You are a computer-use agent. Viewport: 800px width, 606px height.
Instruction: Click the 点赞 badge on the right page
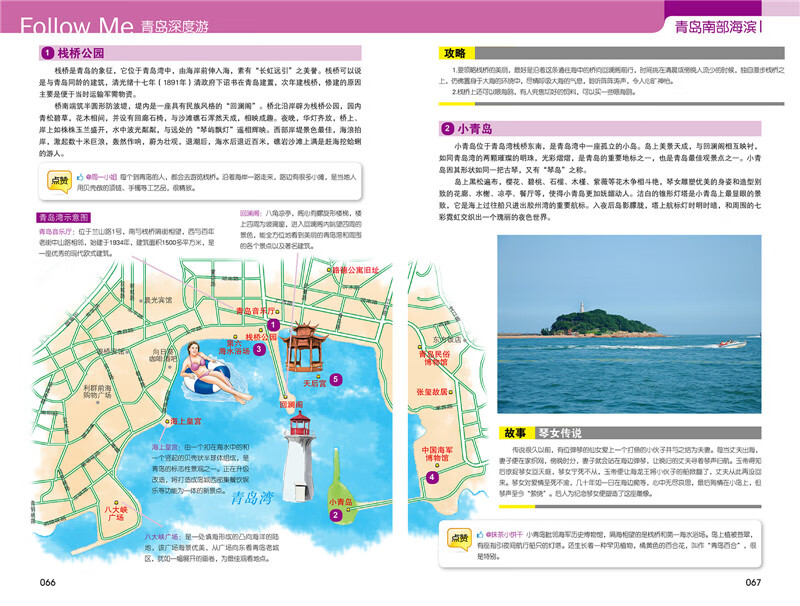tap(459, 539)
